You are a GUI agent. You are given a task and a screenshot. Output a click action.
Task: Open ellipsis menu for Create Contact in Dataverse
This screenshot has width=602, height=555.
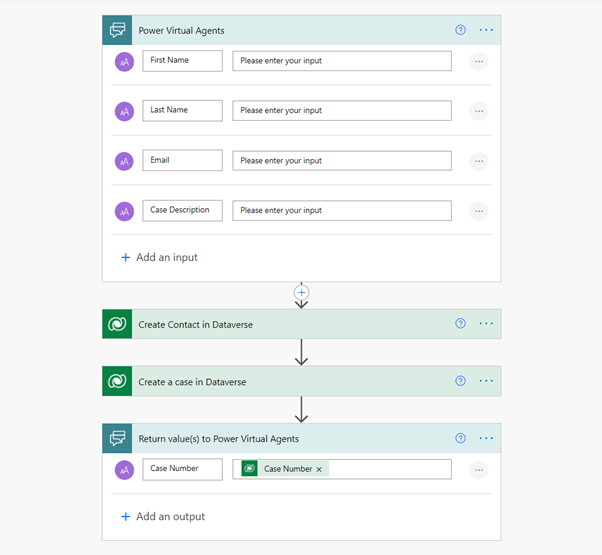[486, 324]
